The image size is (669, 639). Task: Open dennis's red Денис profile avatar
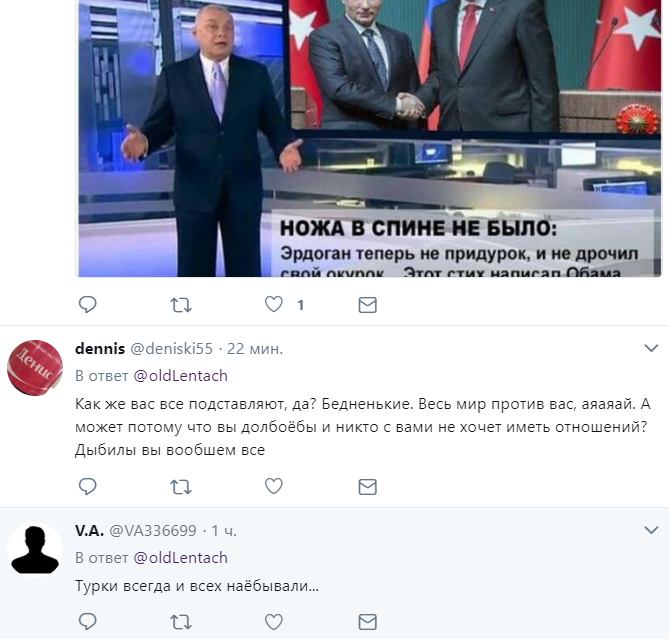pyautogui.click(x=35, y=368)
